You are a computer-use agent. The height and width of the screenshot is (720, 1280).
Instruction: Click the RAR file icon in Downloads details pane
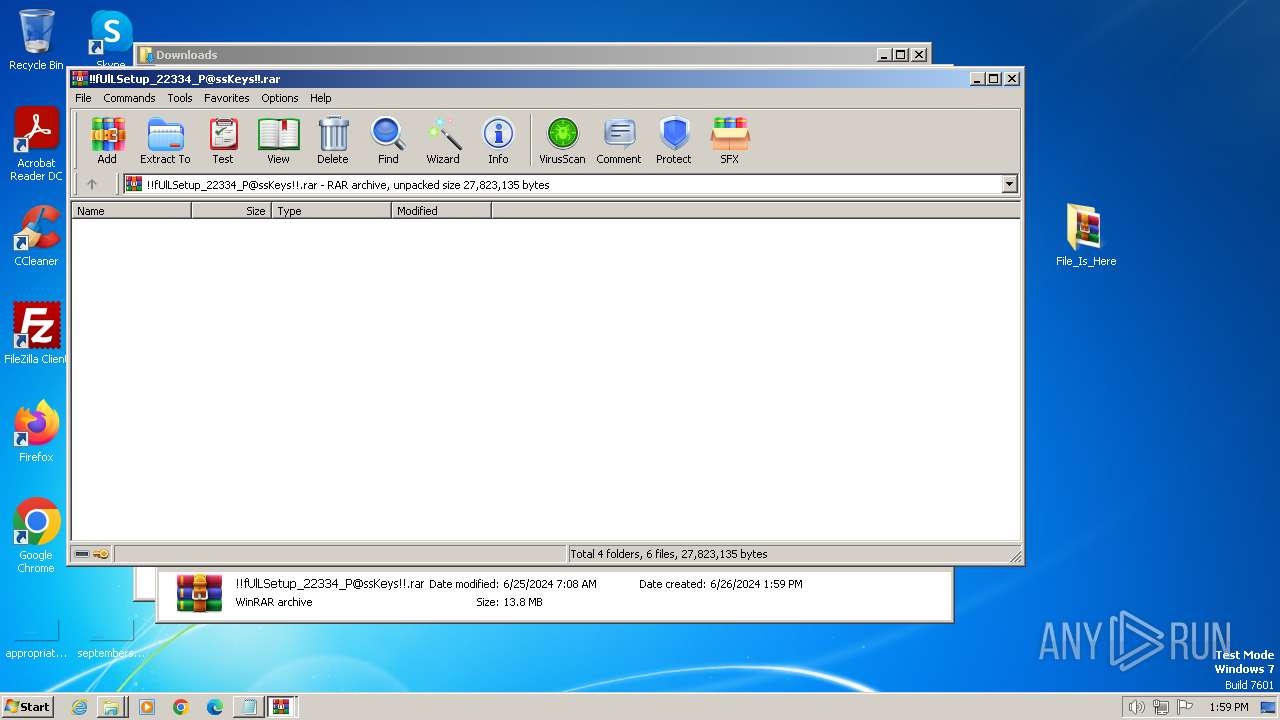click(199, 592)
